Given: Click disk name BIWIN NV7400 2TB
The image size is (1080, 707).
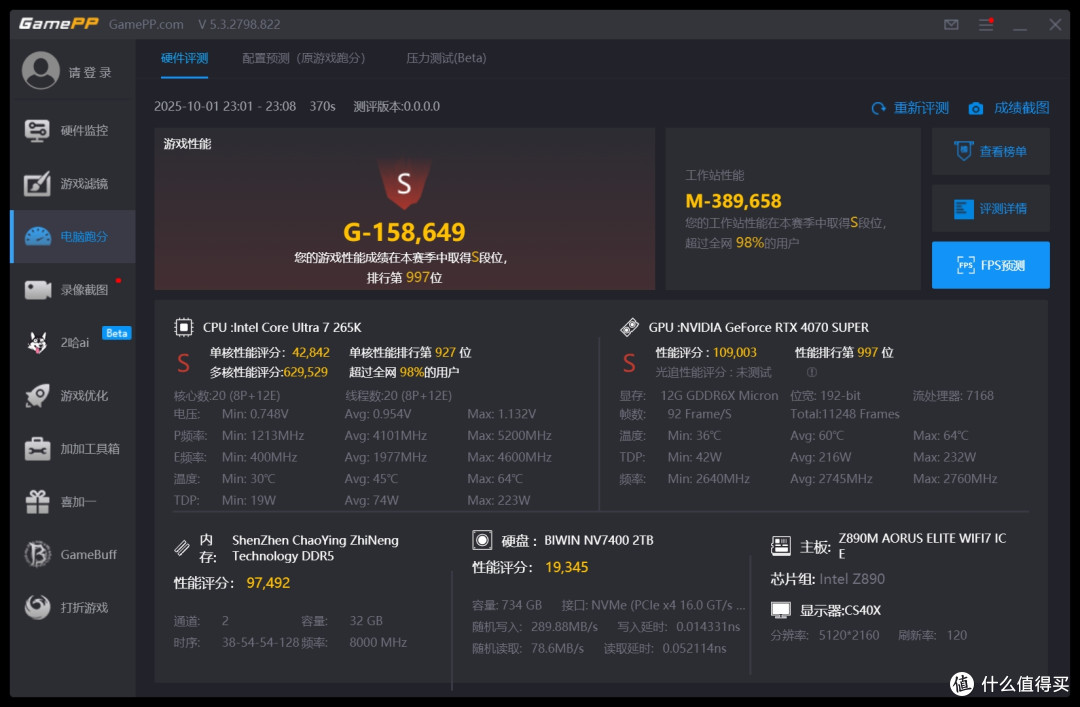Looking at the screenshot, I should click(x=599, y=540).
